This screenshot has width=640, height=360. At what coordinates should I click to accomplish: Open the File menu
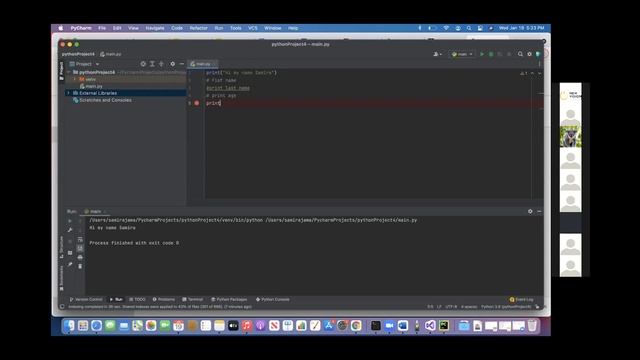(102, 28)
